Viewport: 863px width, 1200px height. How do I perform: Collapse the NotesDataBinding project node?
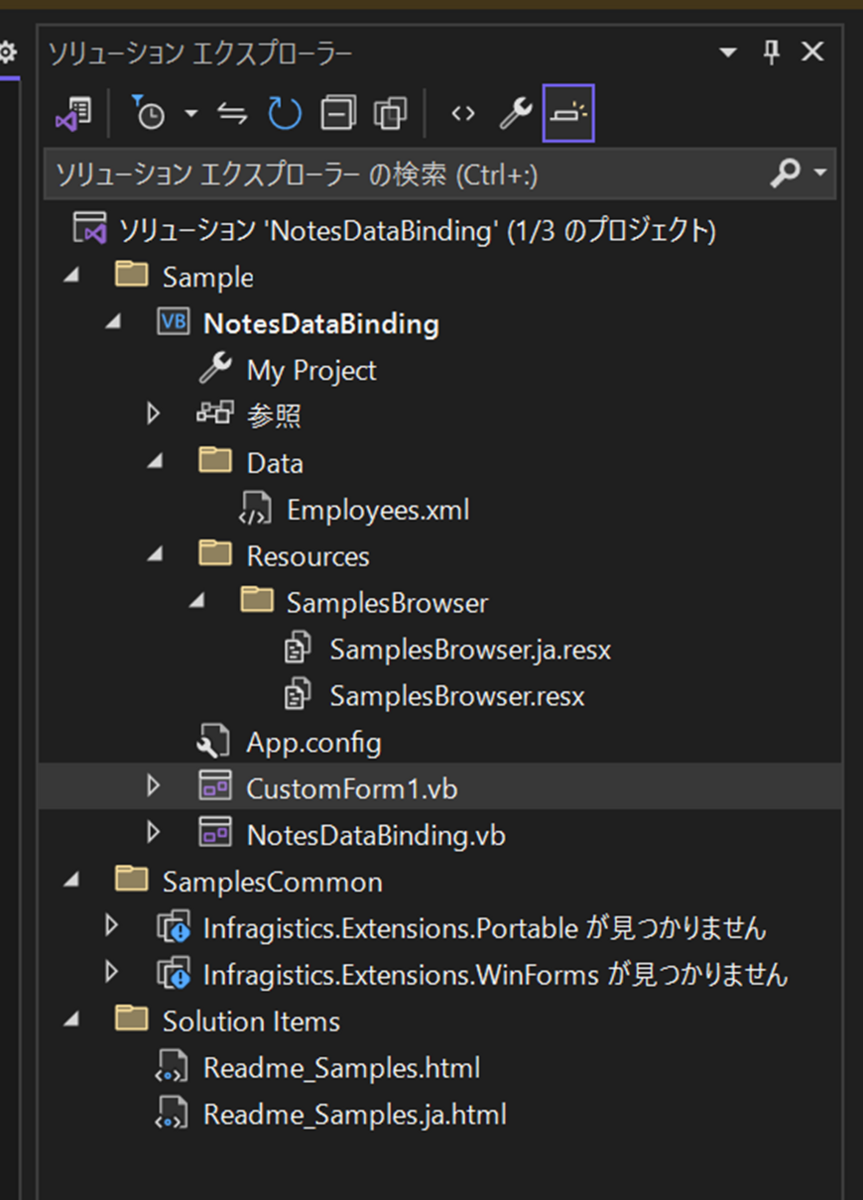[x=113, y=323]
